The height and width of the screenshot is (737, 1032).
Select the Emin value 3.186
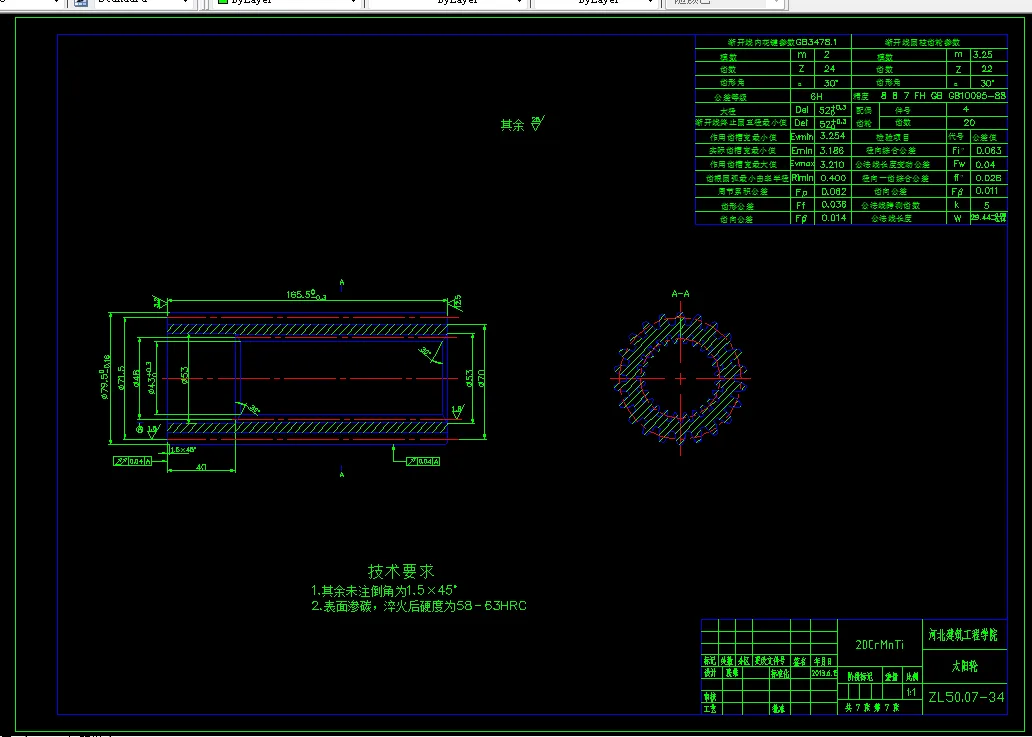pos(833,151)
